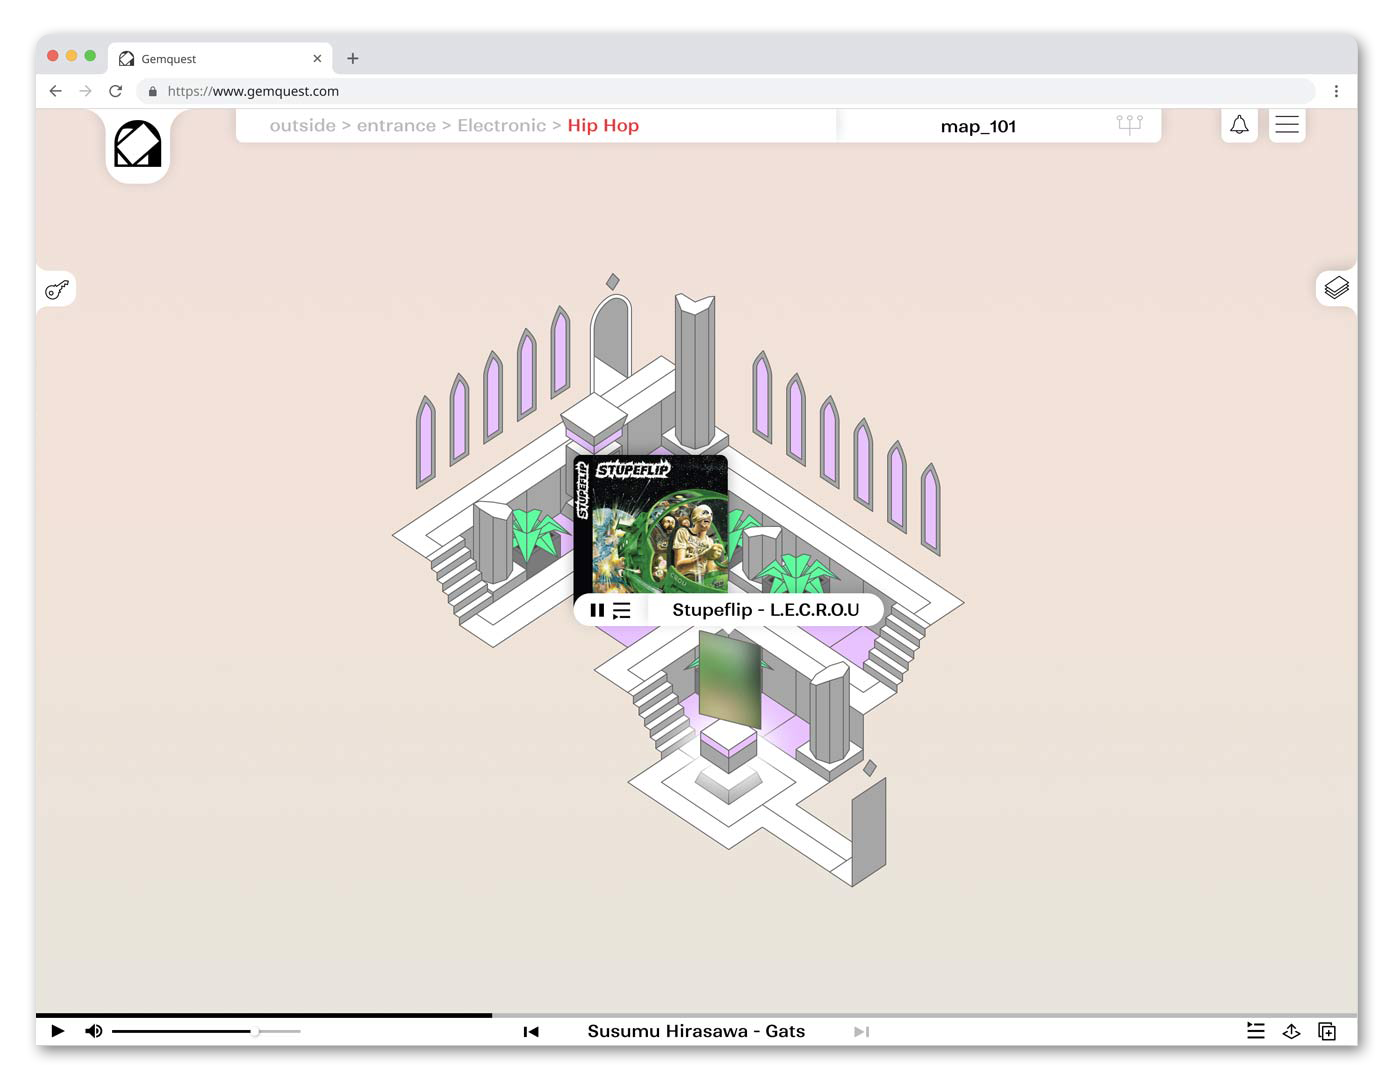Viewport: 1395px width, 1080px height.
Task: Click the add-to-collection icon in bottom bar
Action: coord(1327,1031)
